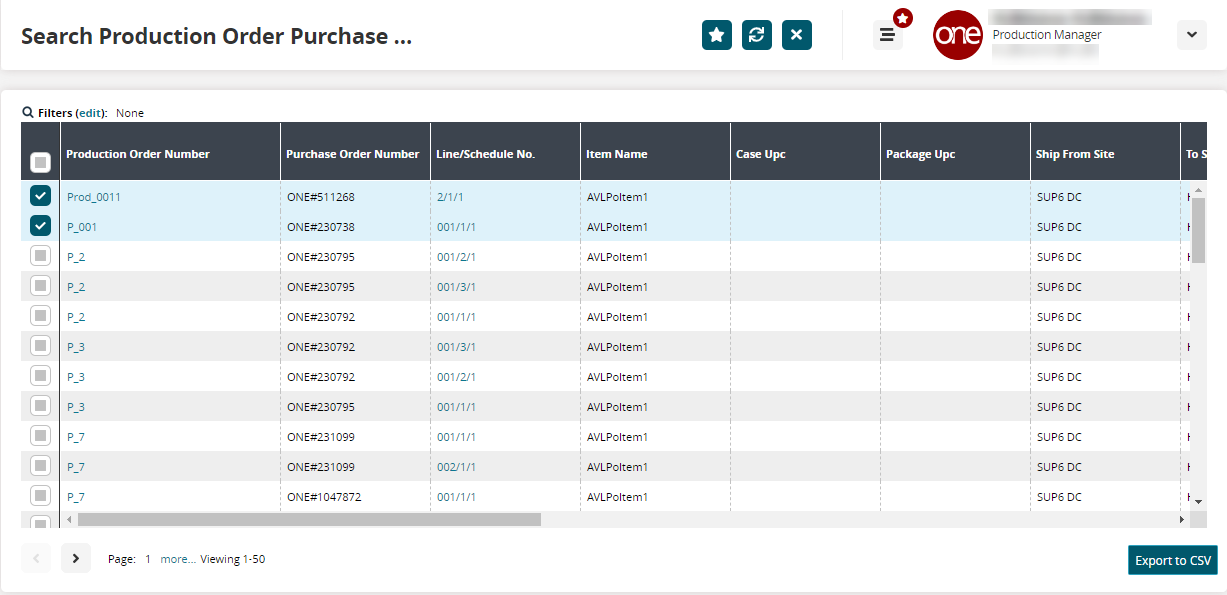The width and height of the screenshot is (1227, 595).
Task: Go to next page arrow
Action: [76, 558]
